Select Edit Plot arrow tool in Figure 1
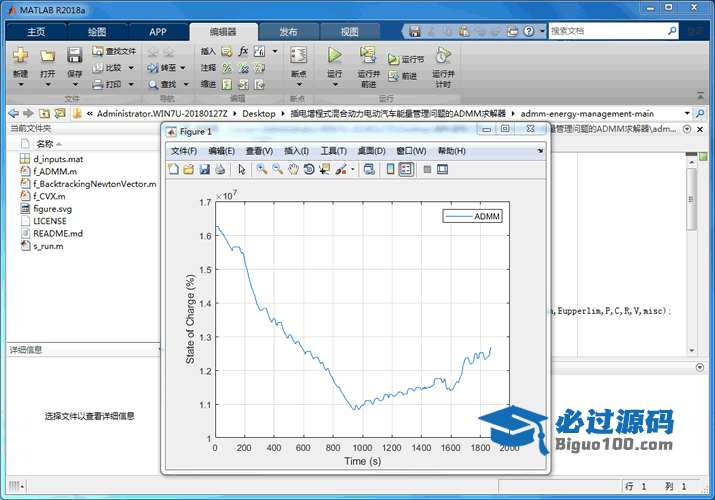This screenshot has width=715, height=500. tap(242, 169)
